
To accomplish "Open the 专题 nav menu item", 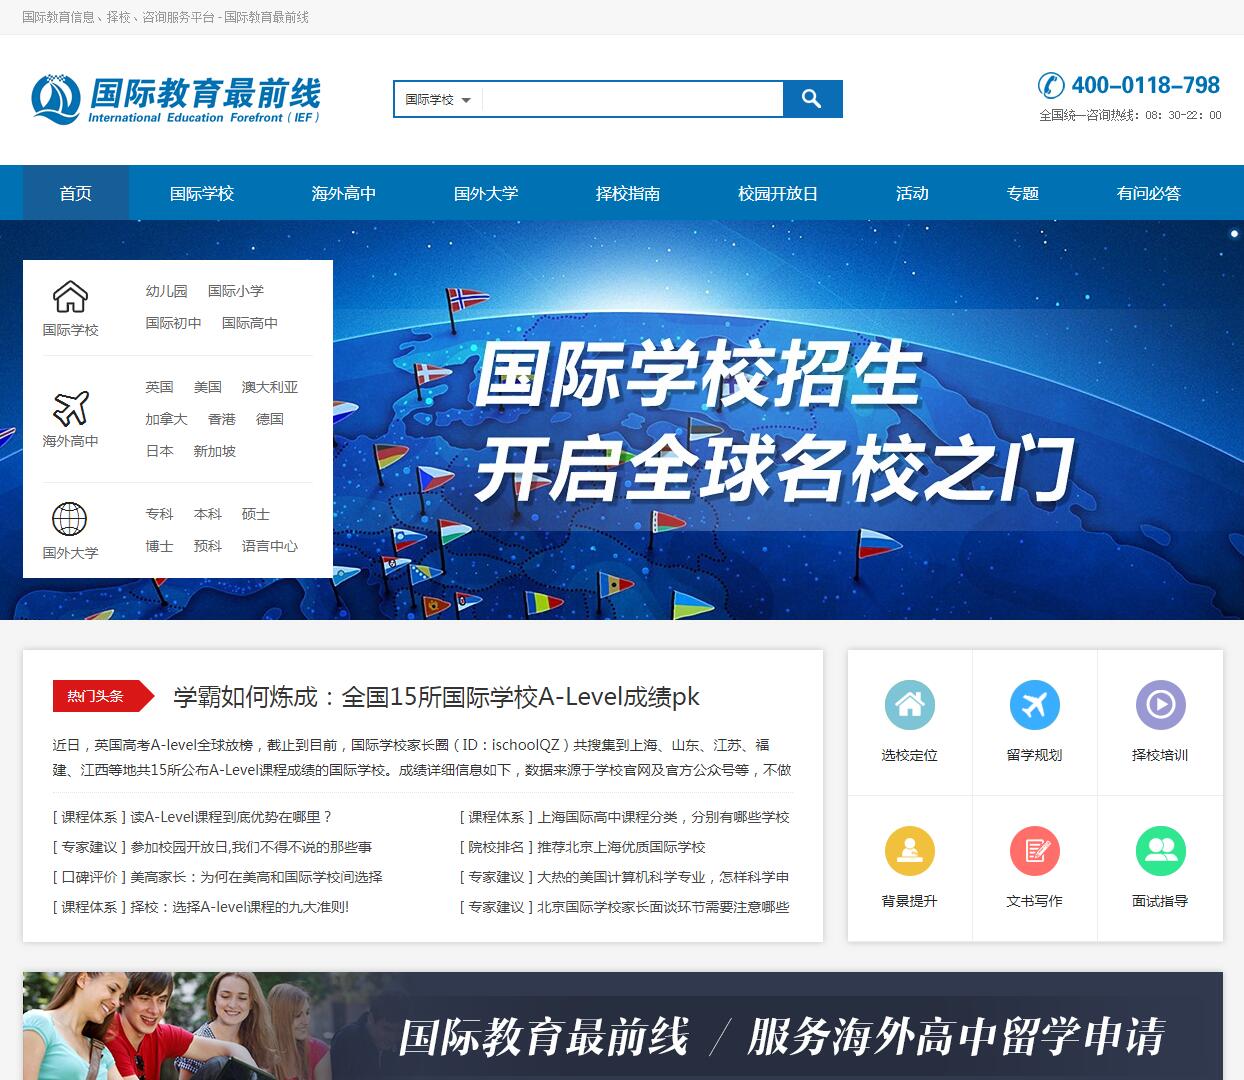I will click(1023, 193).
